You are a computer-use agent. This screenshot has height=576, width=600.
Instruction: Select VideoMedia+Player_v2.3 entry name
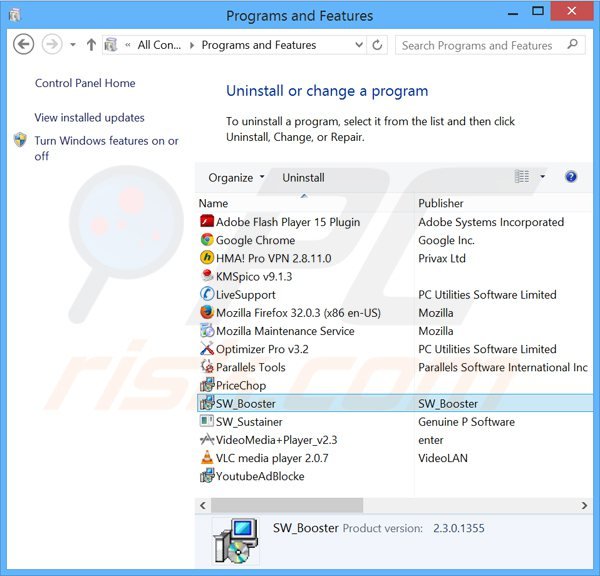pos(276,440)
